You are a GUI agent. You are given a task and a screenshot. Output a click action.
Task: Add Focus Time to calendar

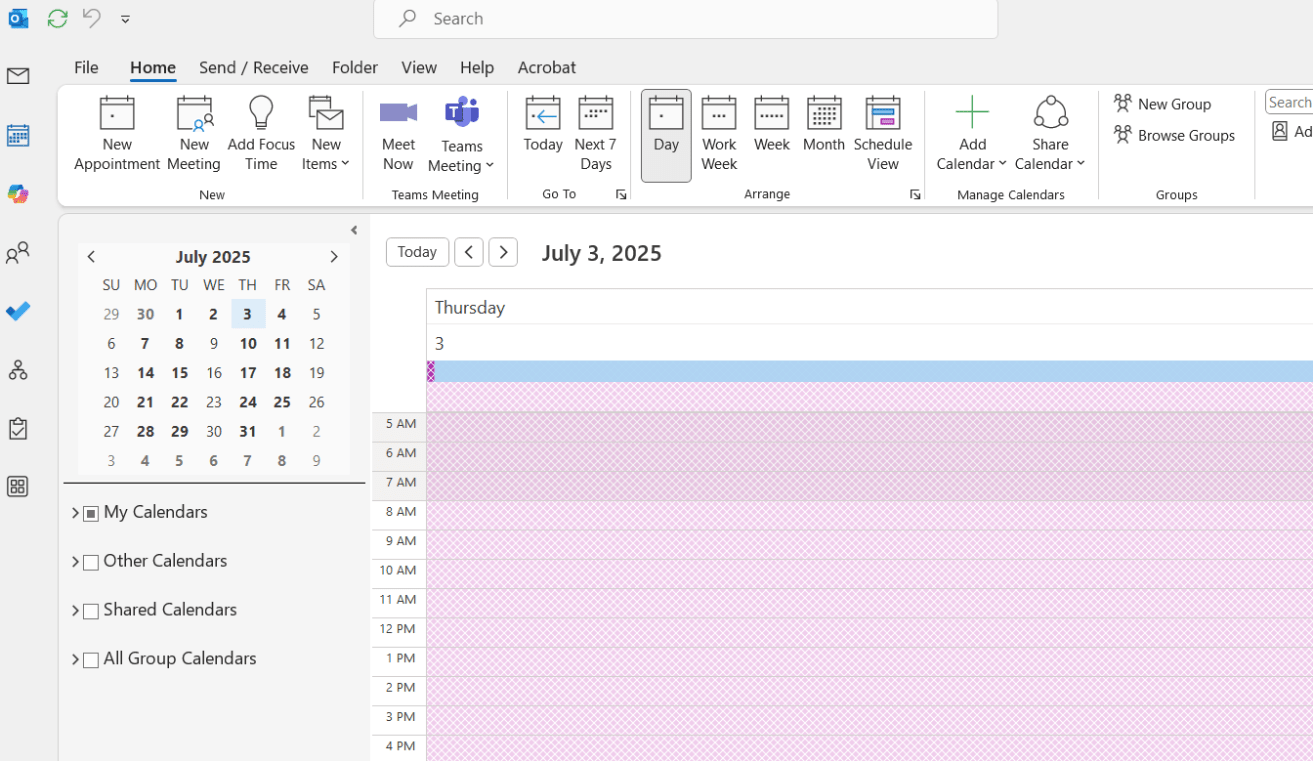click(261, 134)
